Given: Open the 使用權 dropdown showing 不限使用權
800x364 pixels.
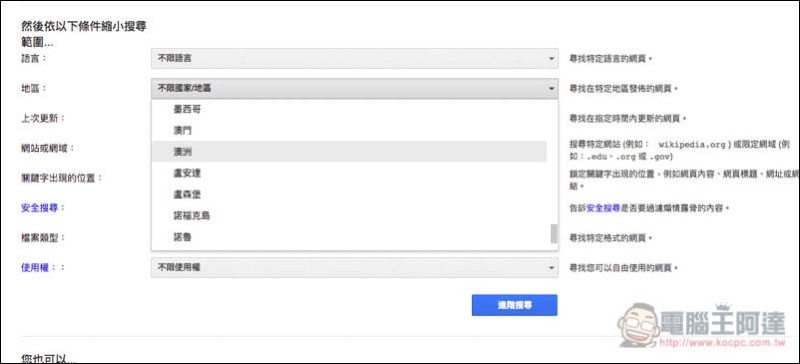Looking at the screenshot, I should point(355,267).
